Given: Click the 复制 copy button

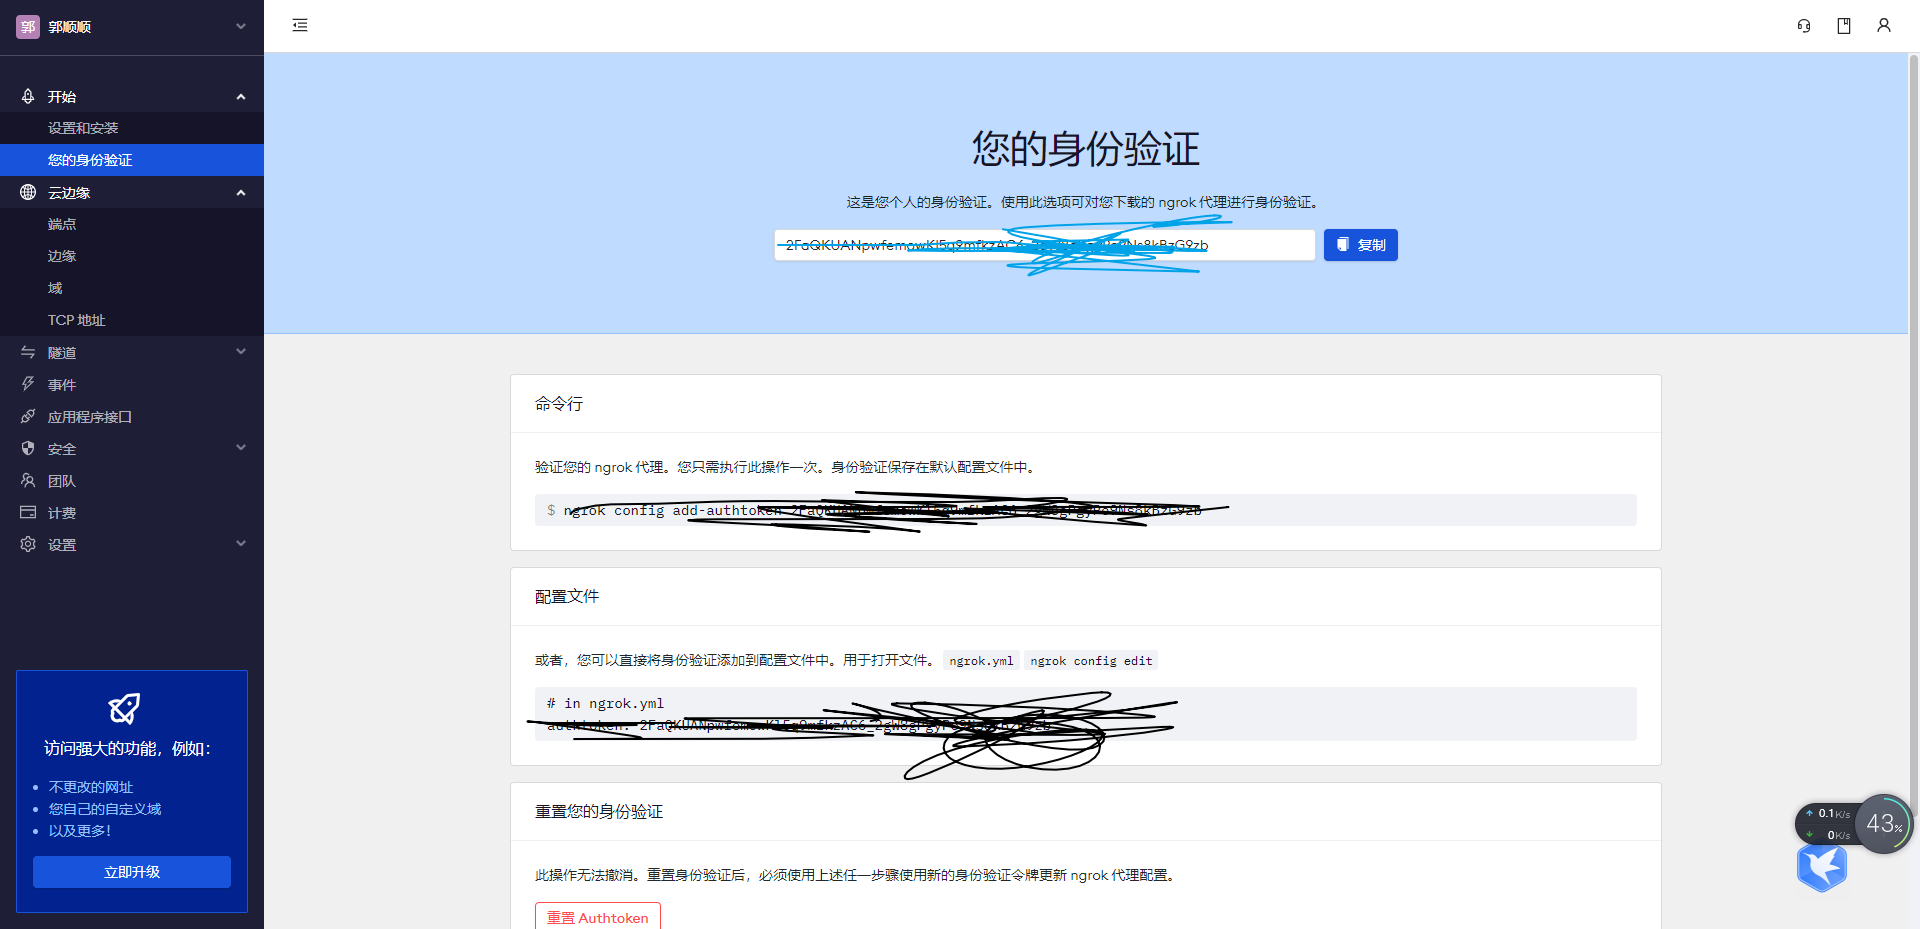Looking at the screenshot, I should 1360,245.
